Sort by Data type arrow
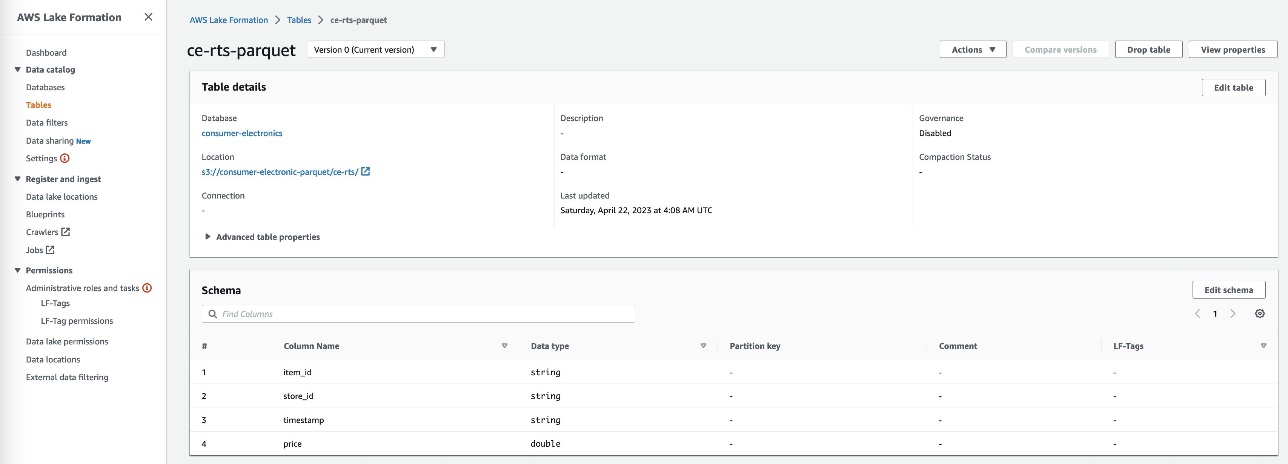 703,346
